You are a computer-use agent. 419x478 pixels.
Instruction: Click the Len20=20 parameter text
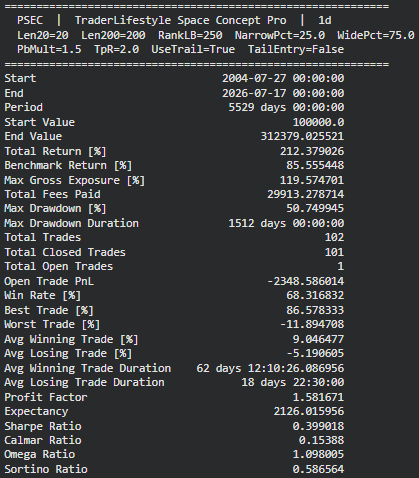43,35
